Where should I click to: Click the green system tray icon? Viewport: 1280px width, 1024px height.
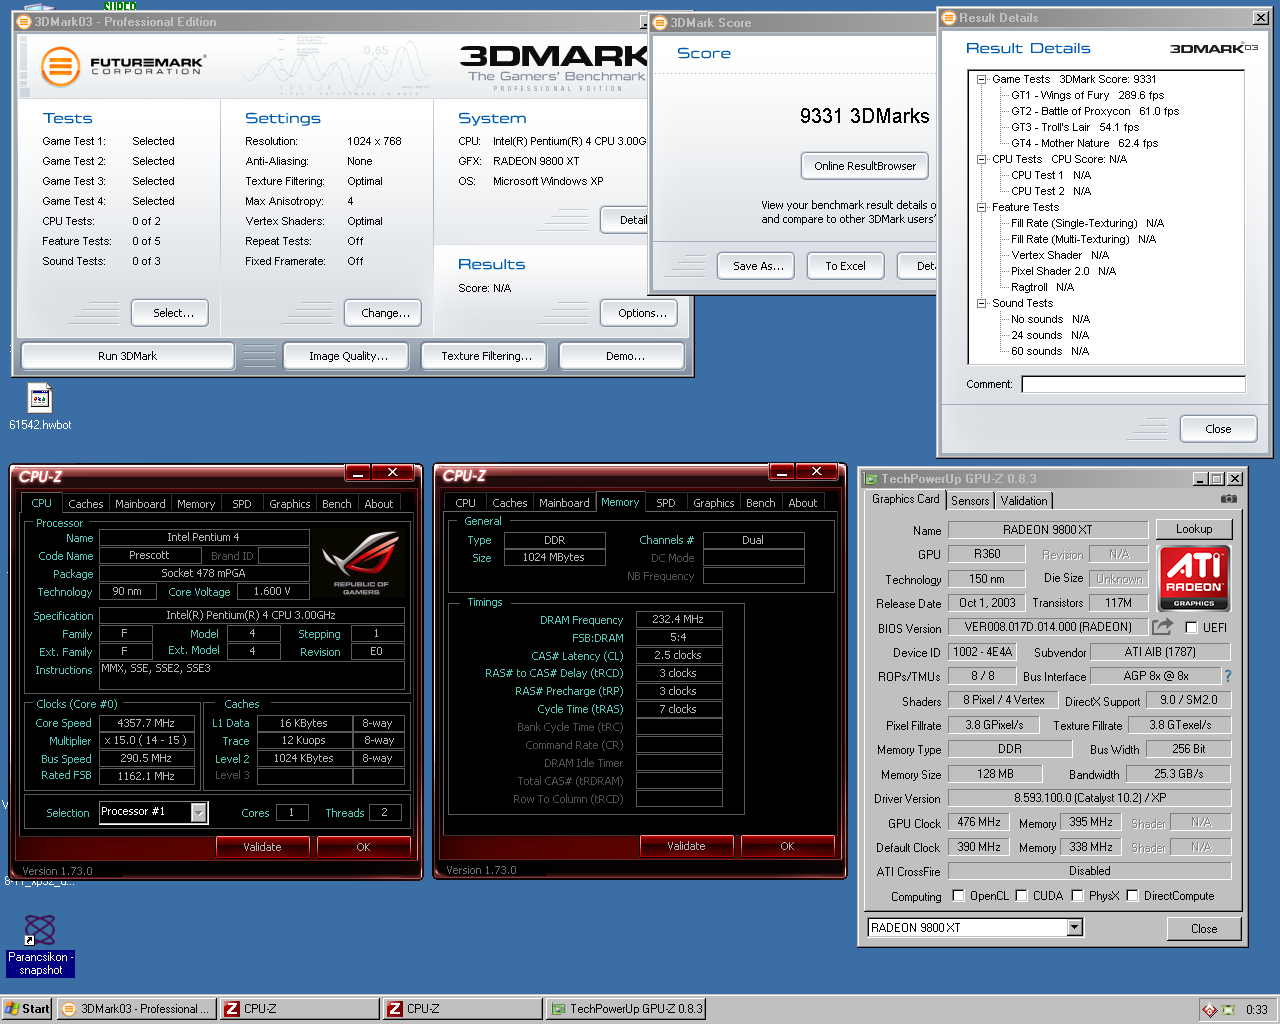1228,1010
